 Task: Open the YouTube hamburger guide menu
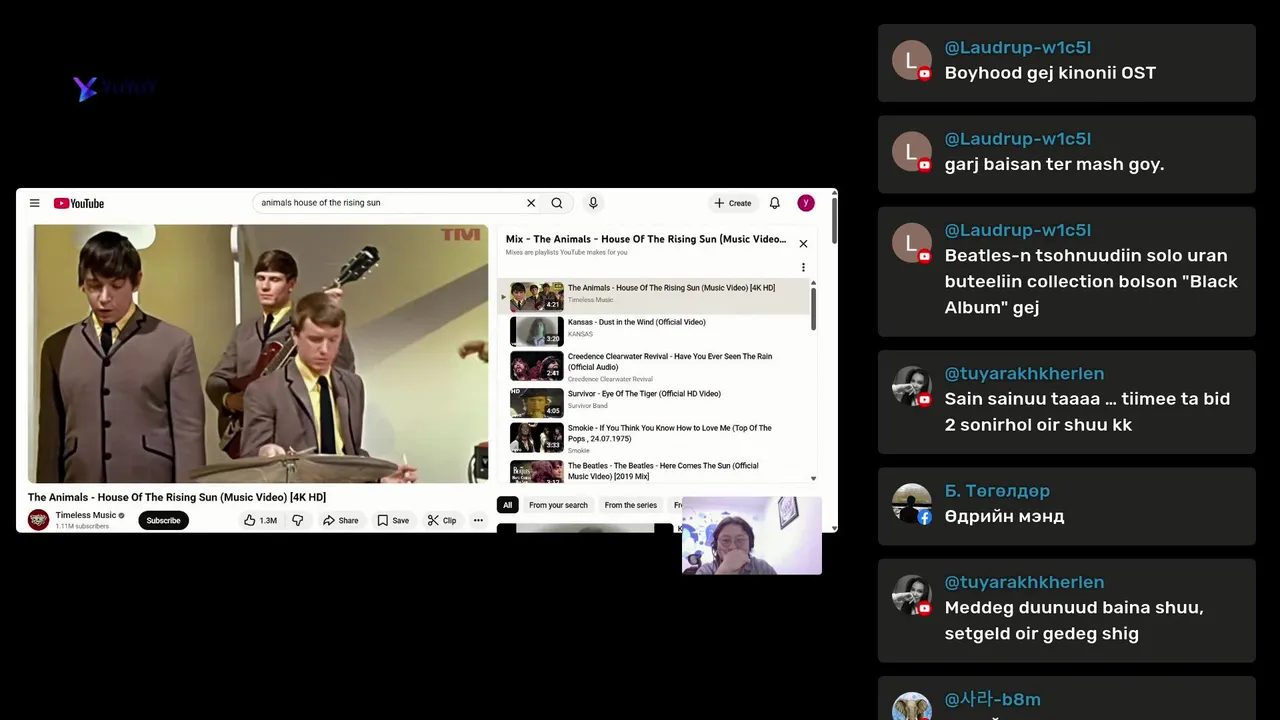34,203
